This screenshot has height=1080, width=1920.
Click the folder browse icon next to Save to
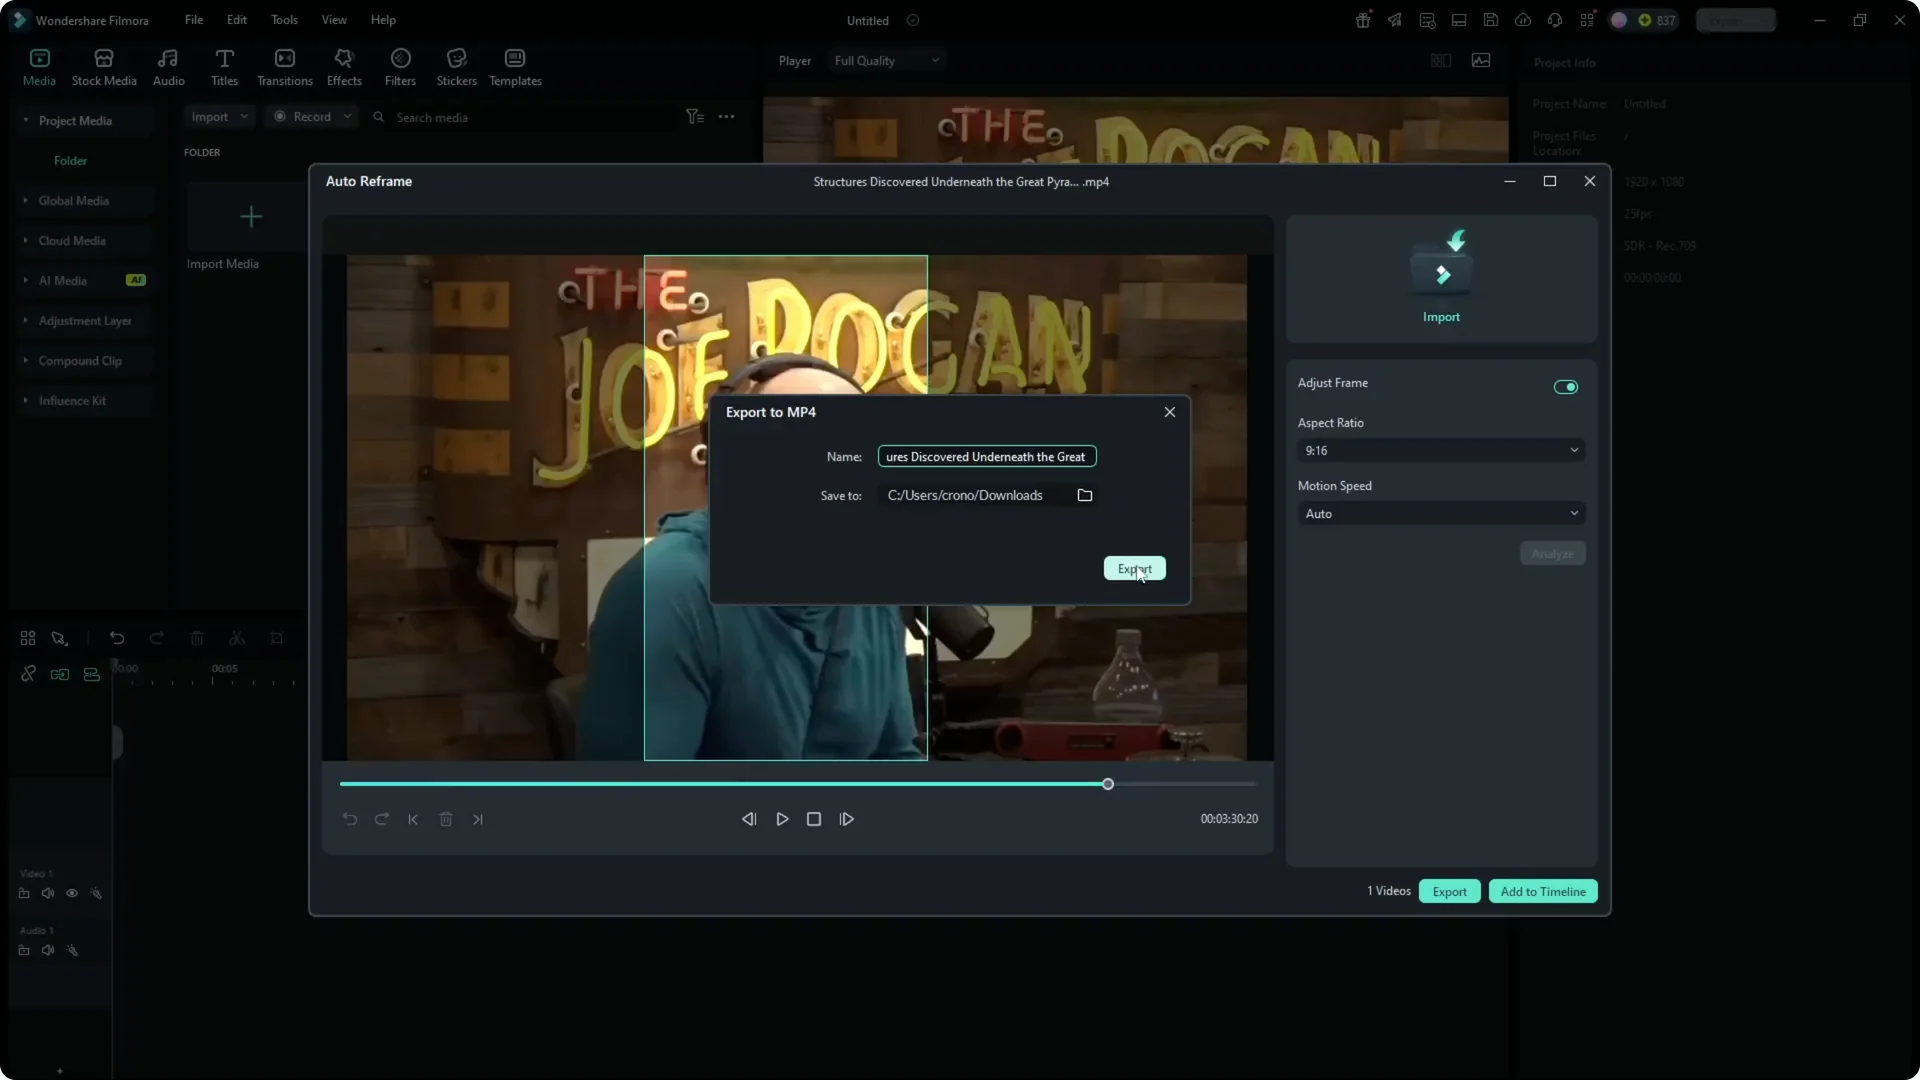click(x=1086, y=495)
